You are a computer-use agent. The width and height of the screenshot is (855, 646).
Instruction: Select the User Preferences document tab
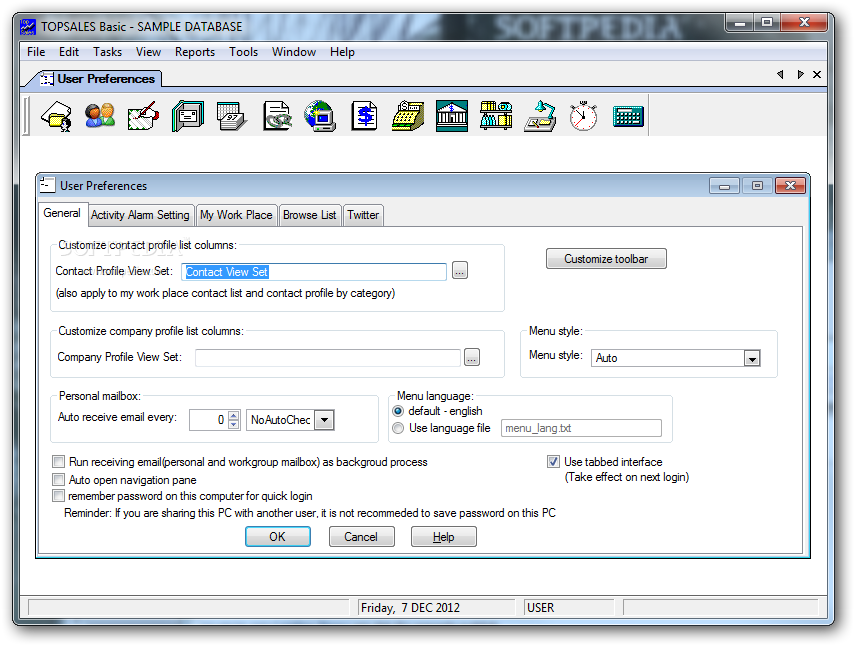tap(99, 79)
